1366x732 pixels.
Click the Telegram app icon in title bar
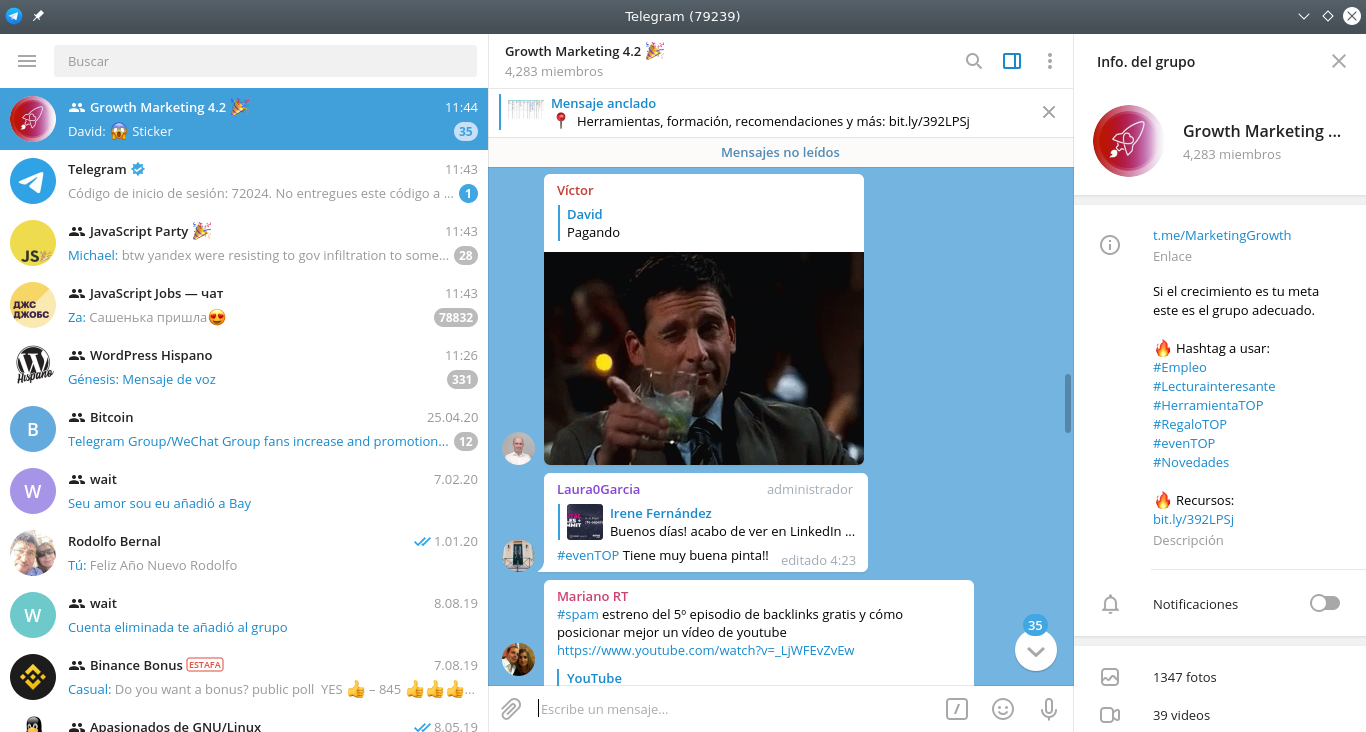(x=13, y=16)
